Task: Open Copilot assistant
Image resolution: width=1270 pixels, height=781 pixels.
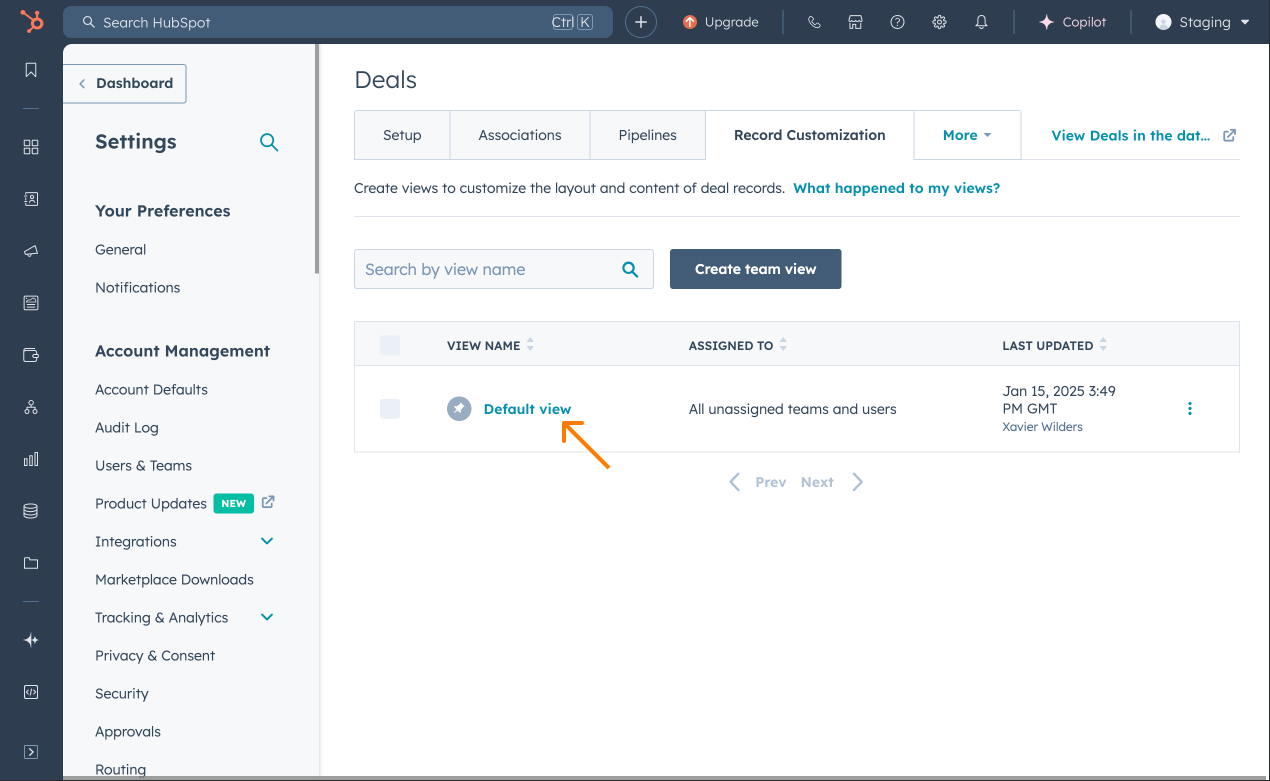Action: click(1072, 22)
